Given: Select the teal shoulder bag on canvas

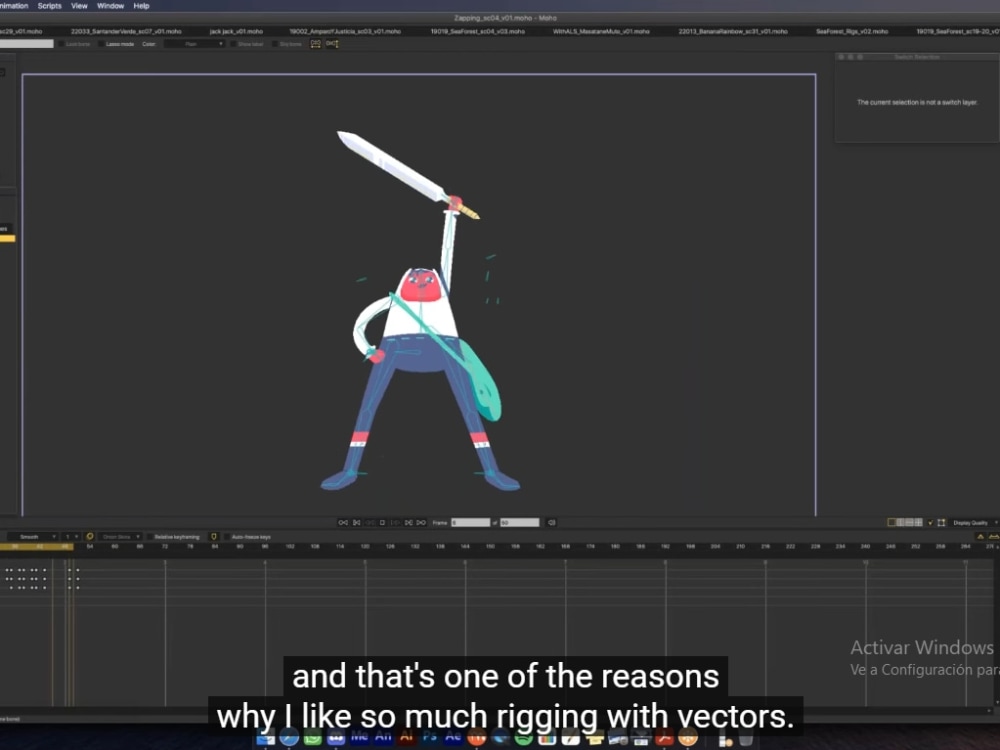Looking at the screenshot, I should click(481, 381).
